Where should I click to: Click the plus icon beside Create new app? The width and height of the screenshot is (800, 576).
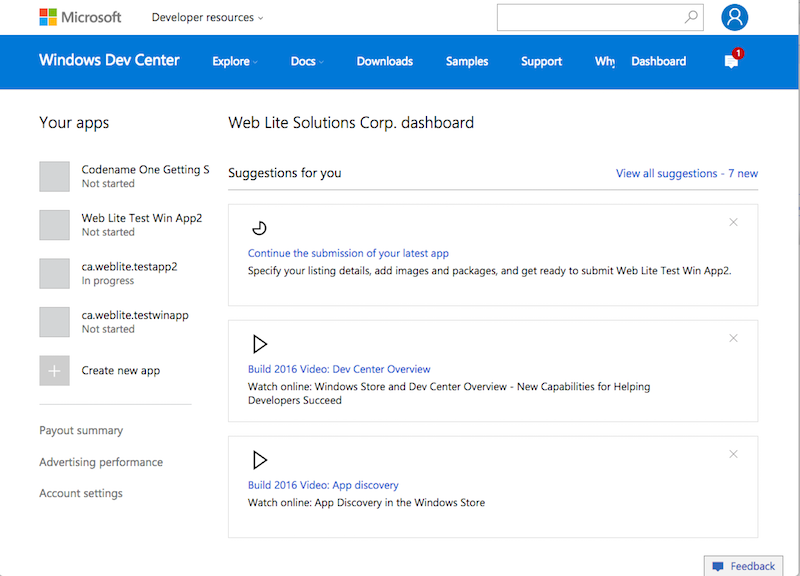click(54, 370)
